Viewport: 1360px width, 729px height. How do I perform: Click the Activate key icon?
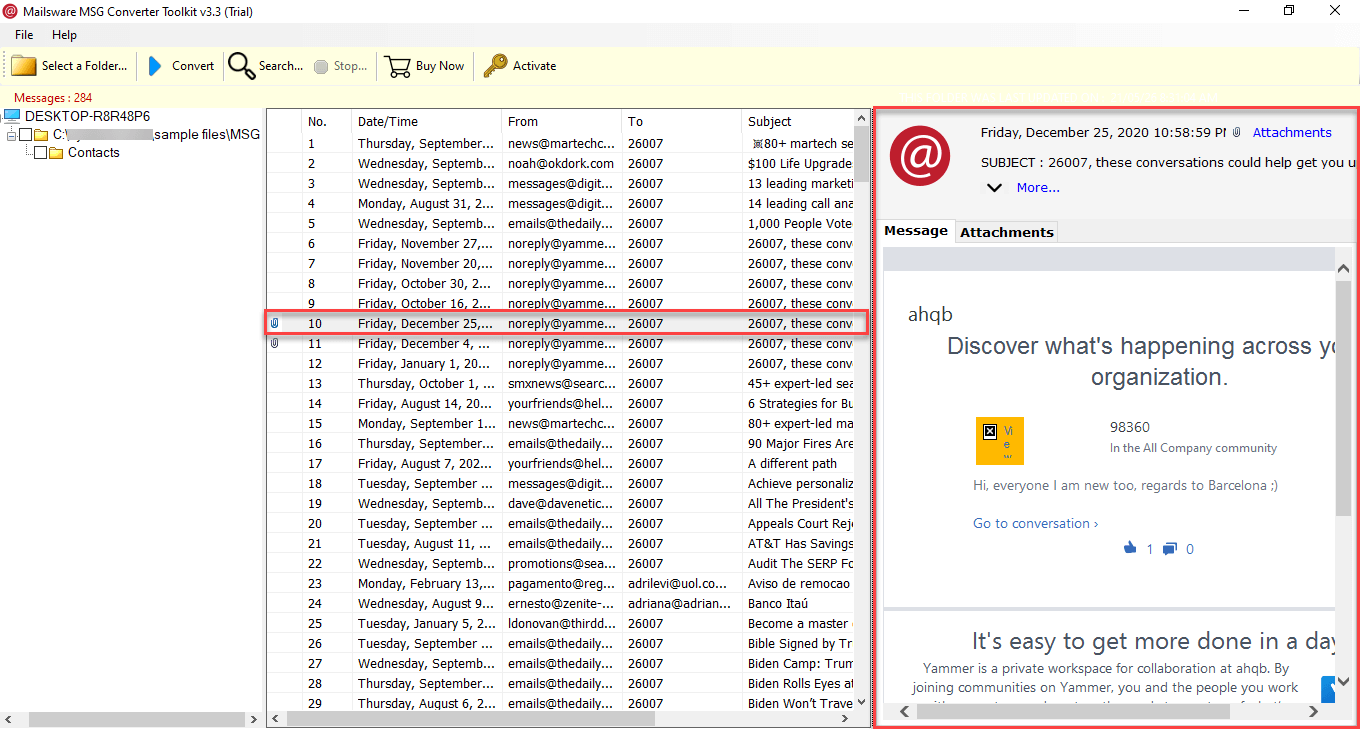click(495, 66)
